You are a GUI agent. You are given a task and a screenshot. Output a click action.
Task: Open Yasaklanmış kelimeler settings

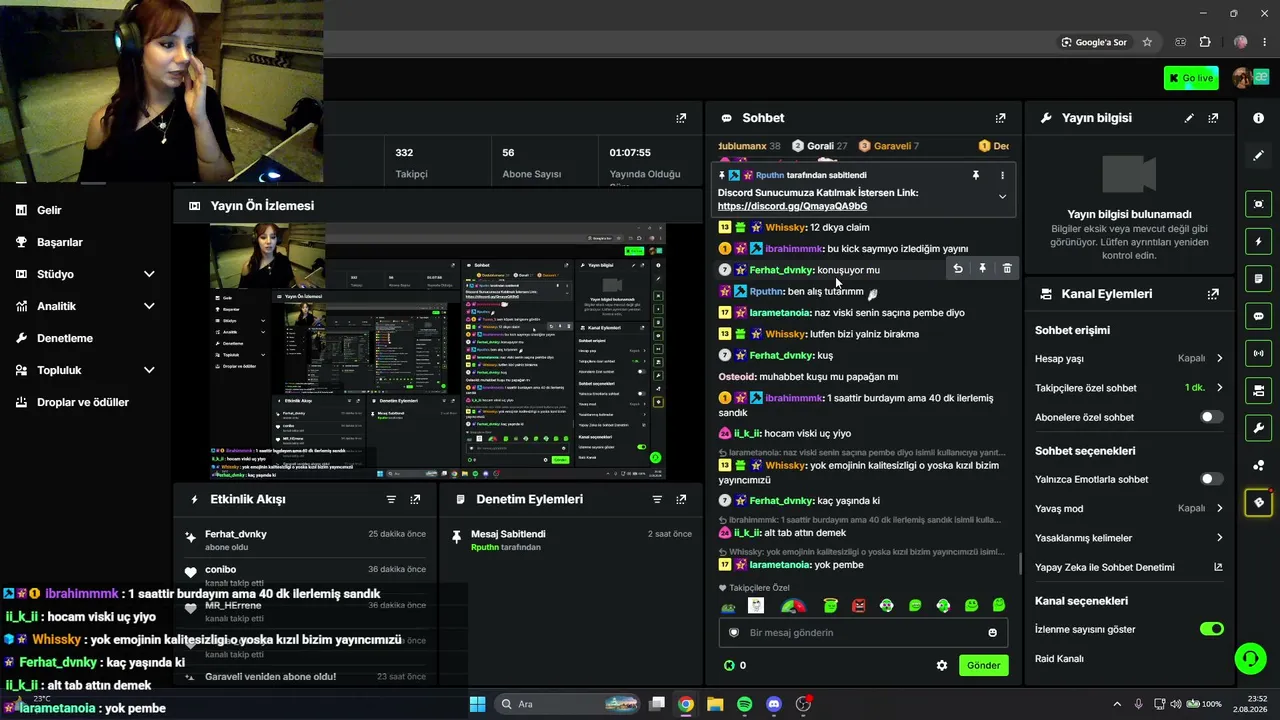pyautogui.click(x=1129, y=538)
